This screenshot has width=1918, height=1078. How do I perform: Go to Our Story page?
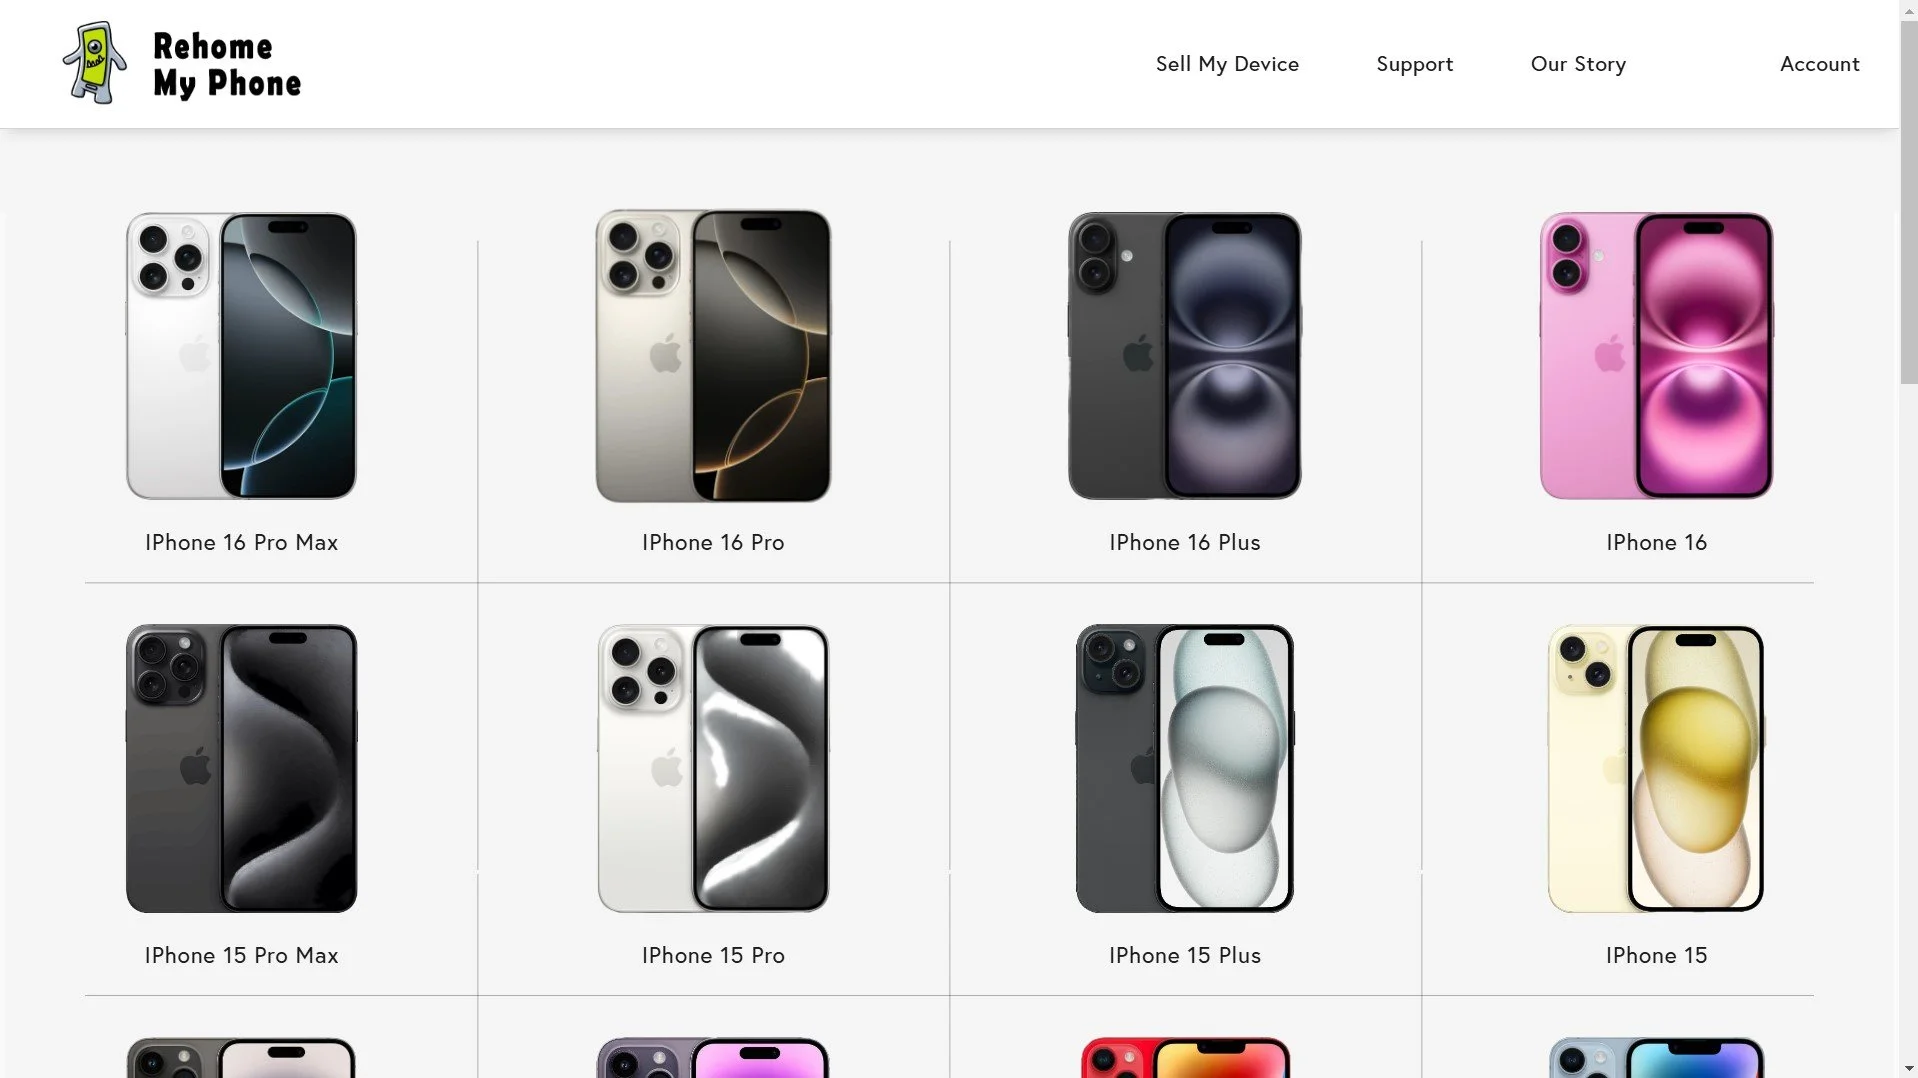pos(1578,64)
